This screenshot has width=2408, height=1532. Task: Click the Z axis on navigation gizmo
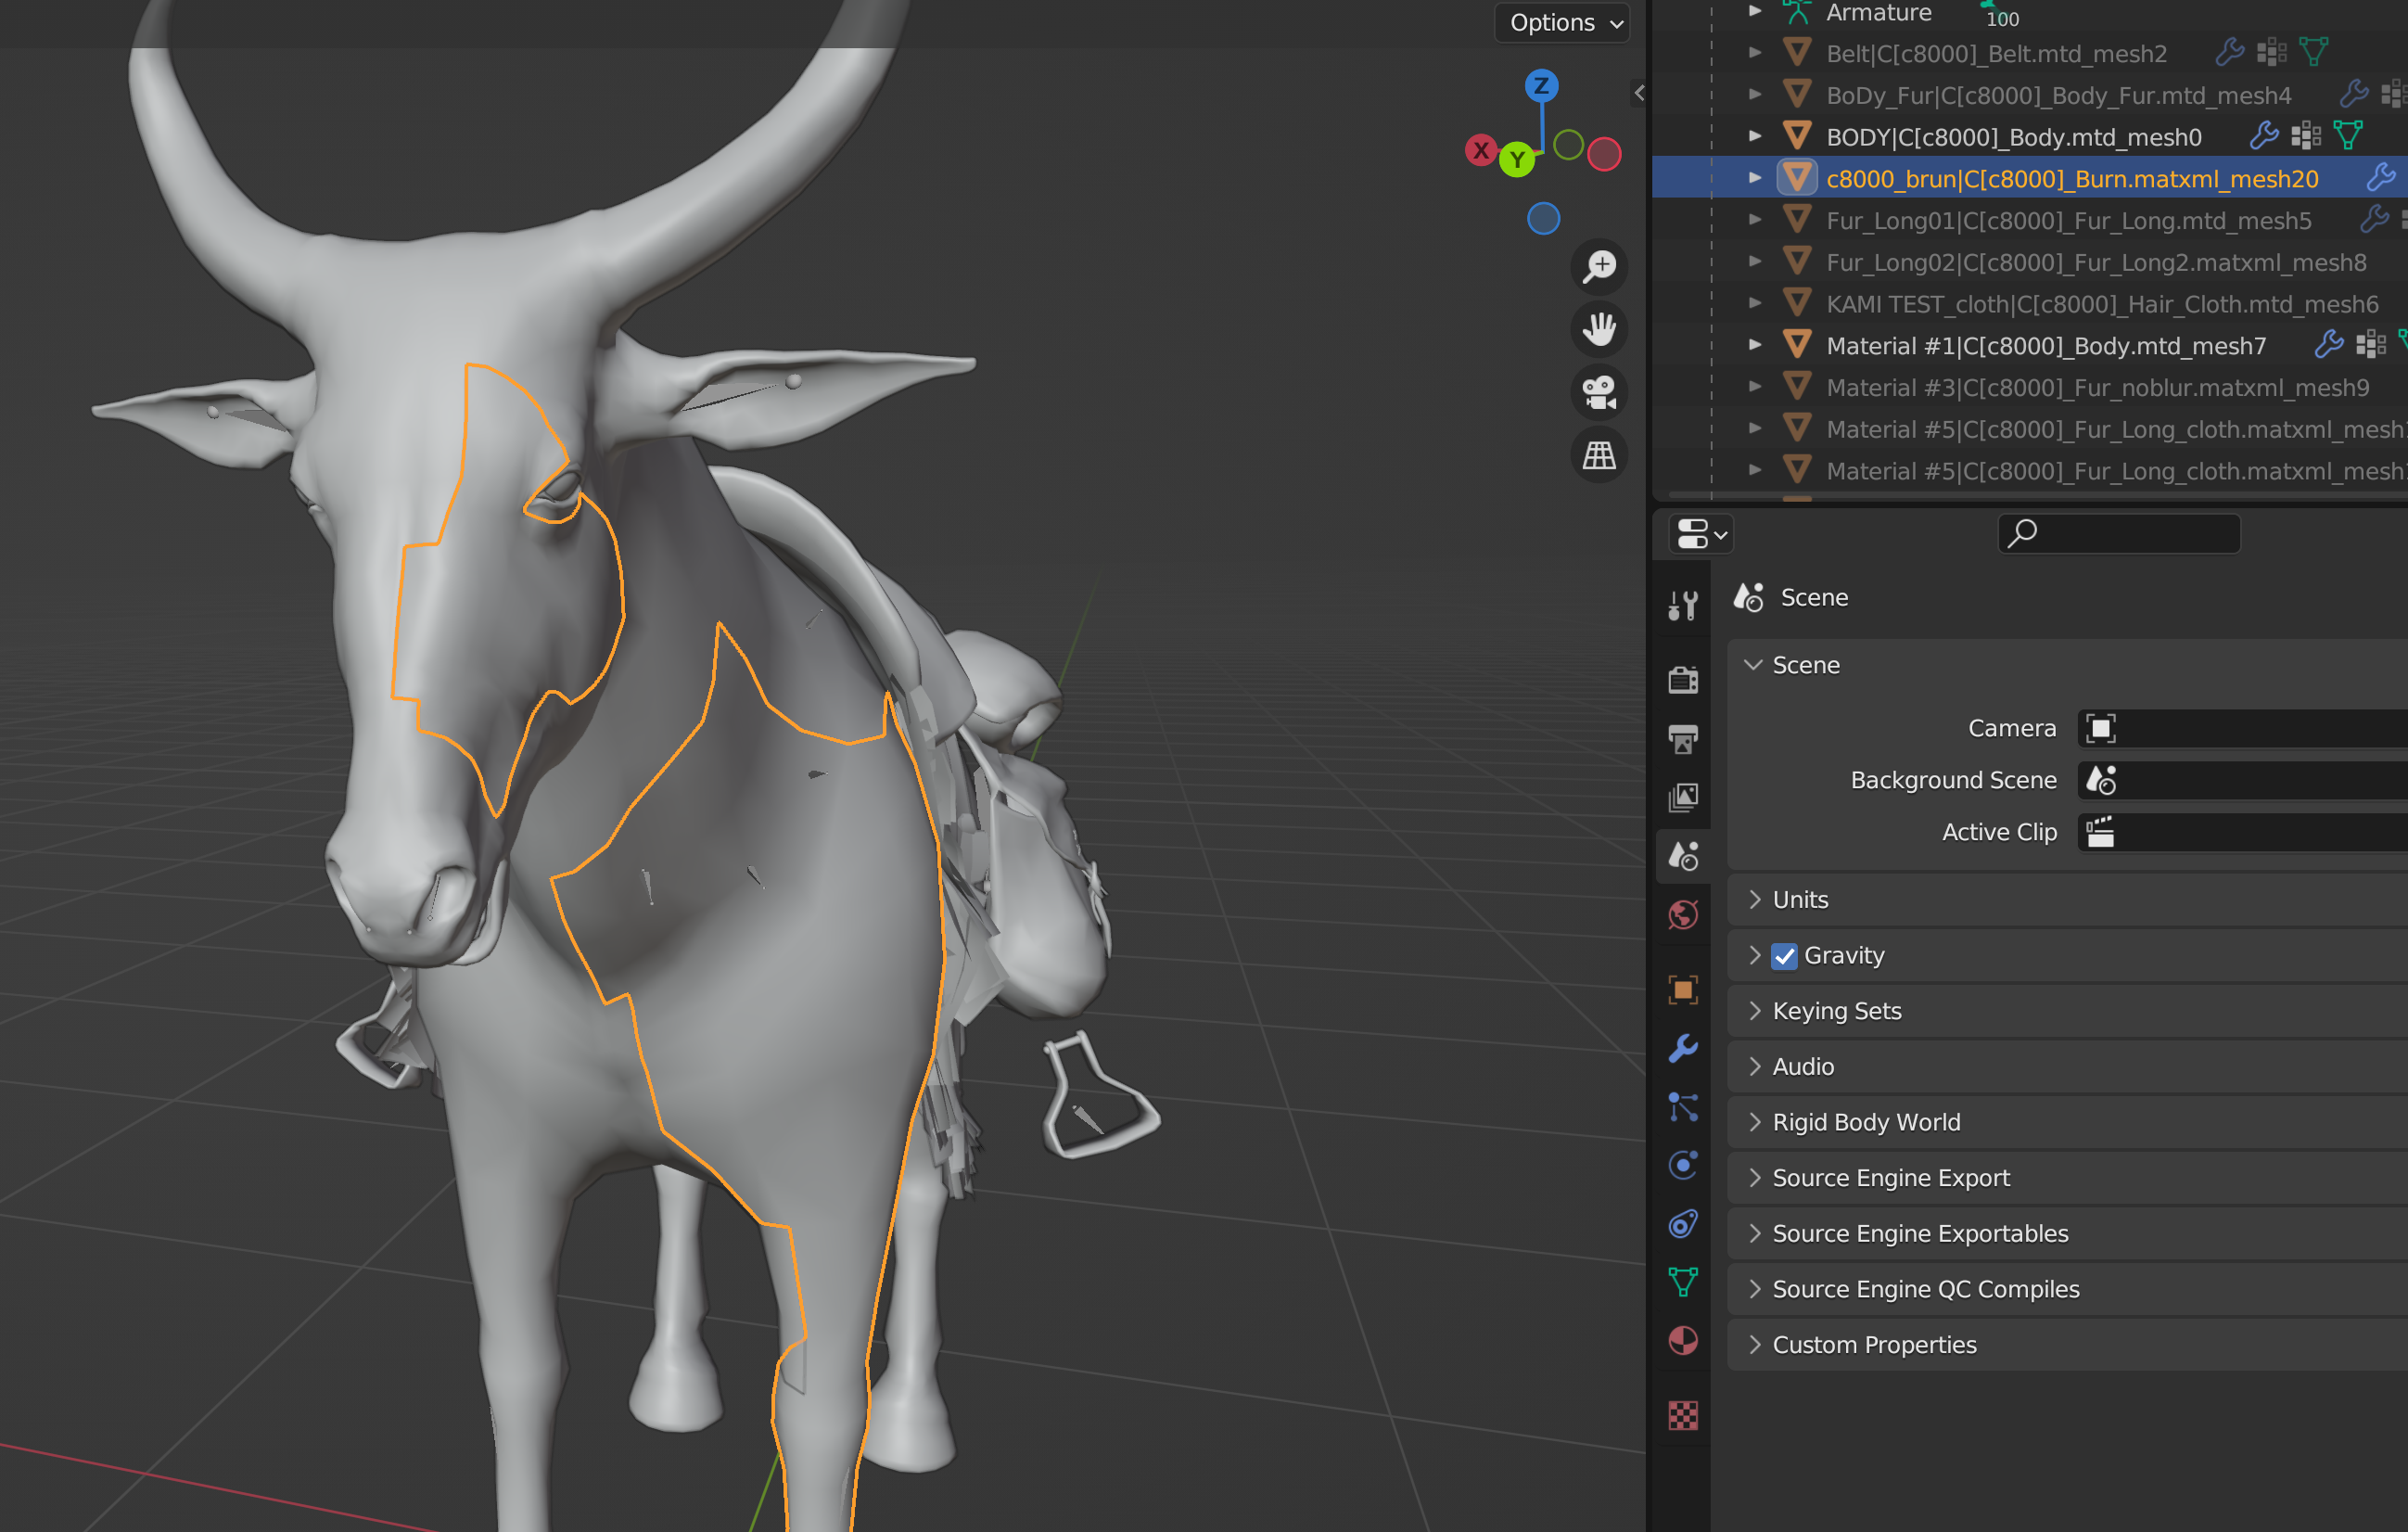1541,85
